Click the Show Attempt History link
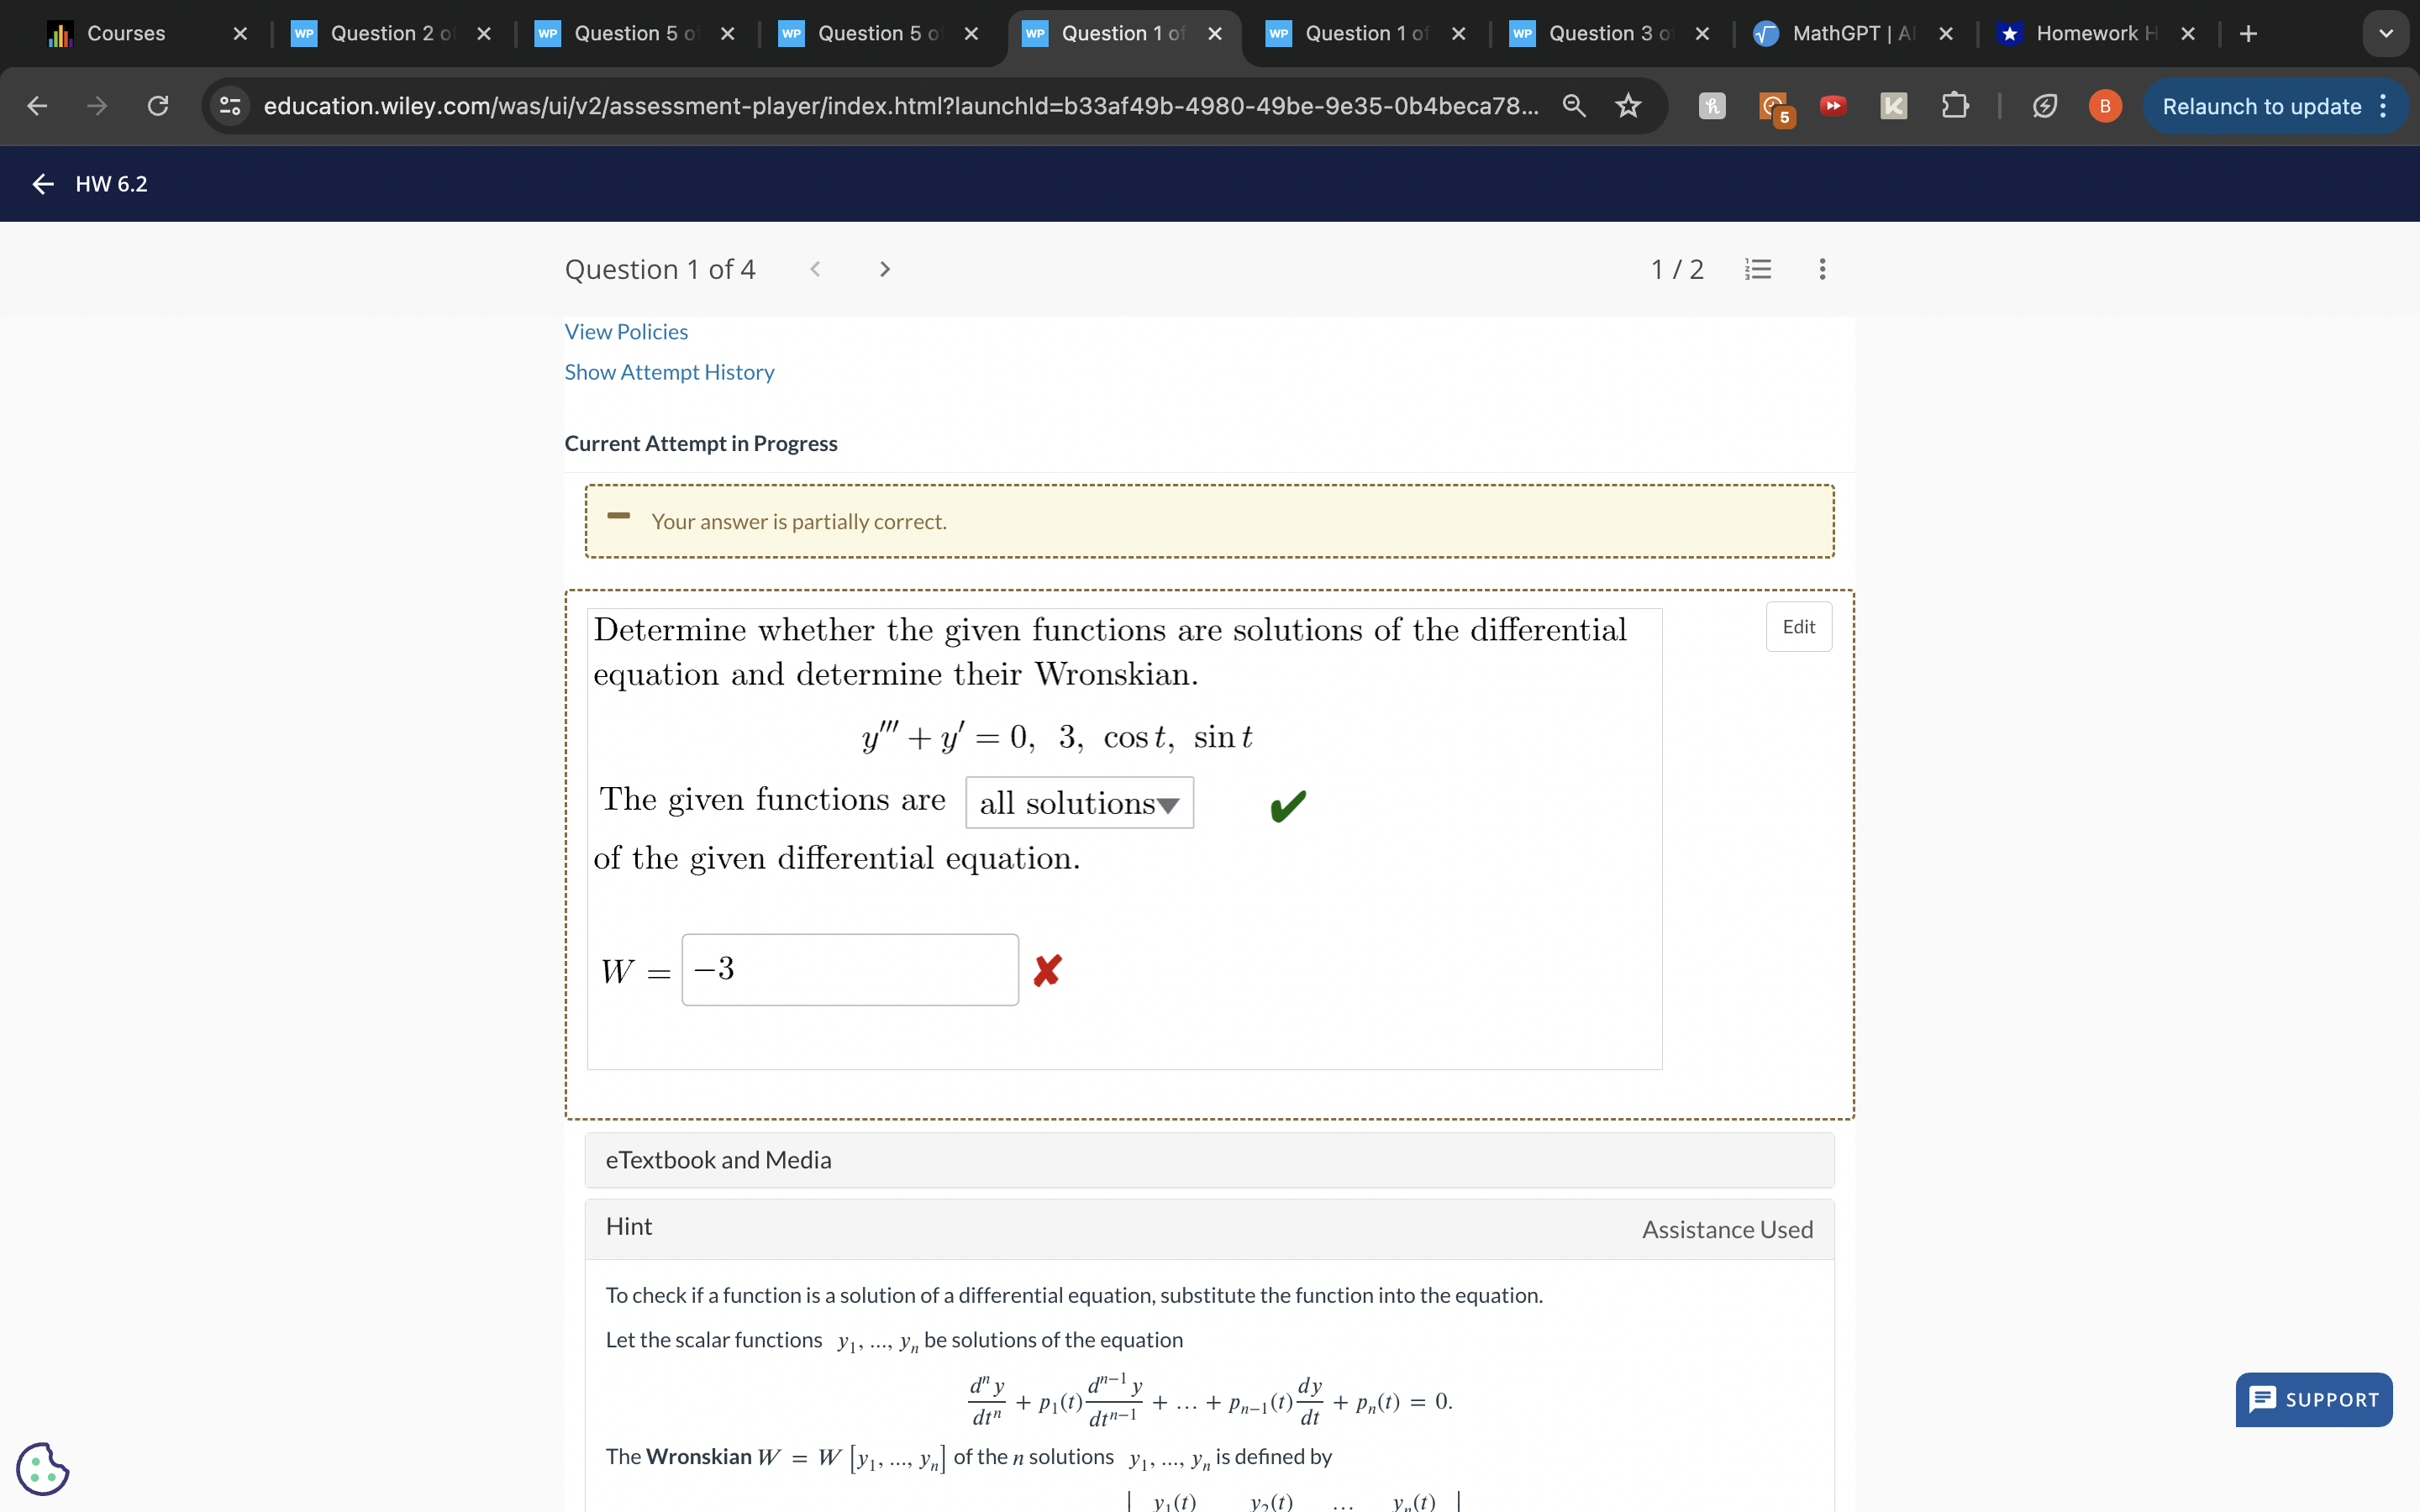The image size is (2420, 1512). click(x=669, y=372)
